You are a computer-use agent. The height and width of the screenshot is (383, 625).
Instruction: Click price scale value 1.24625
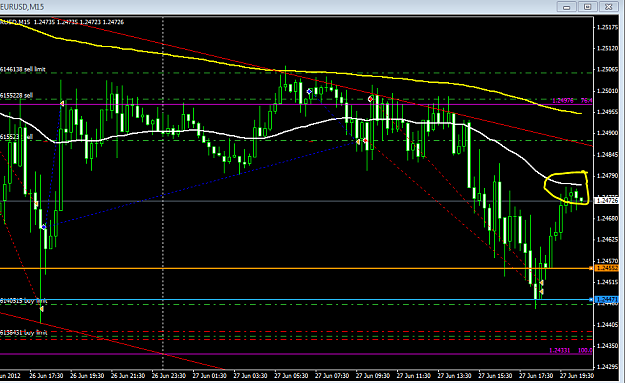(x=607, y=240)
